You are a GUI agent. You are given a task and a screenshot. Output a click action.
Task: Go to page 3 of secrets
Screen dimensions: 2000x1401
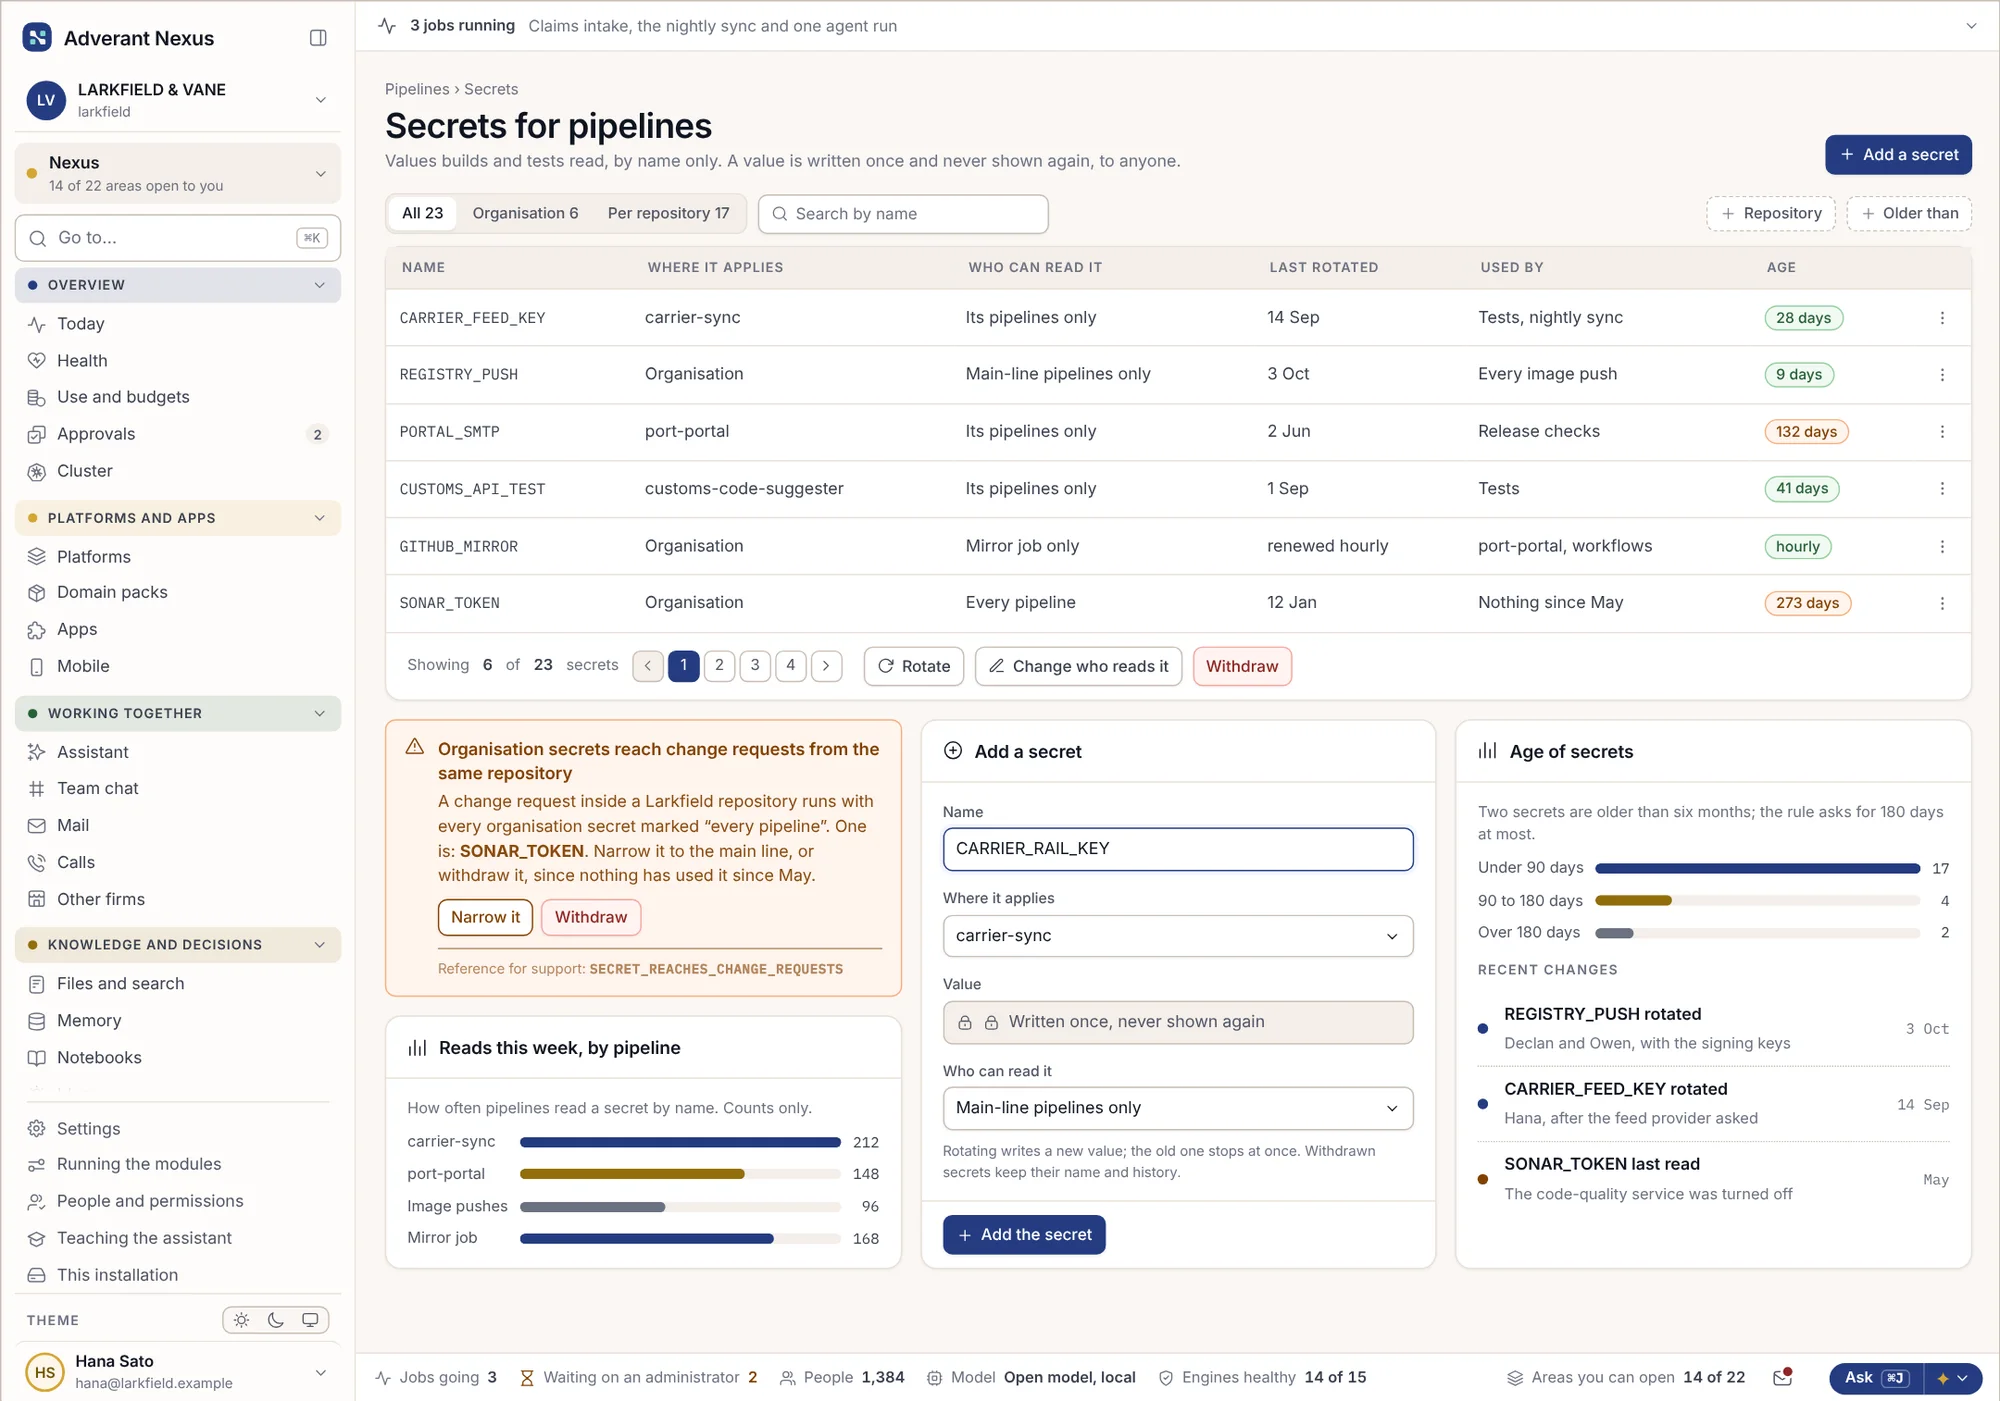coord(755,666)
